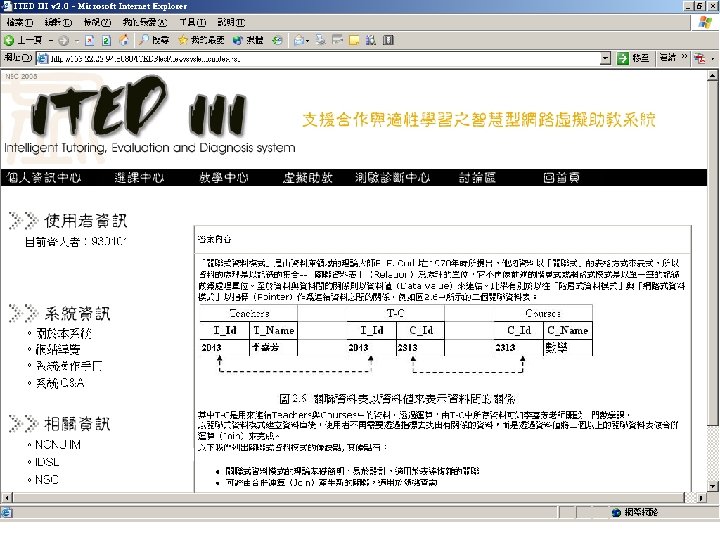Click the Windows flag logo throbber
The width and height of the screenshot is (720, 540).
(x=705, y=22)
